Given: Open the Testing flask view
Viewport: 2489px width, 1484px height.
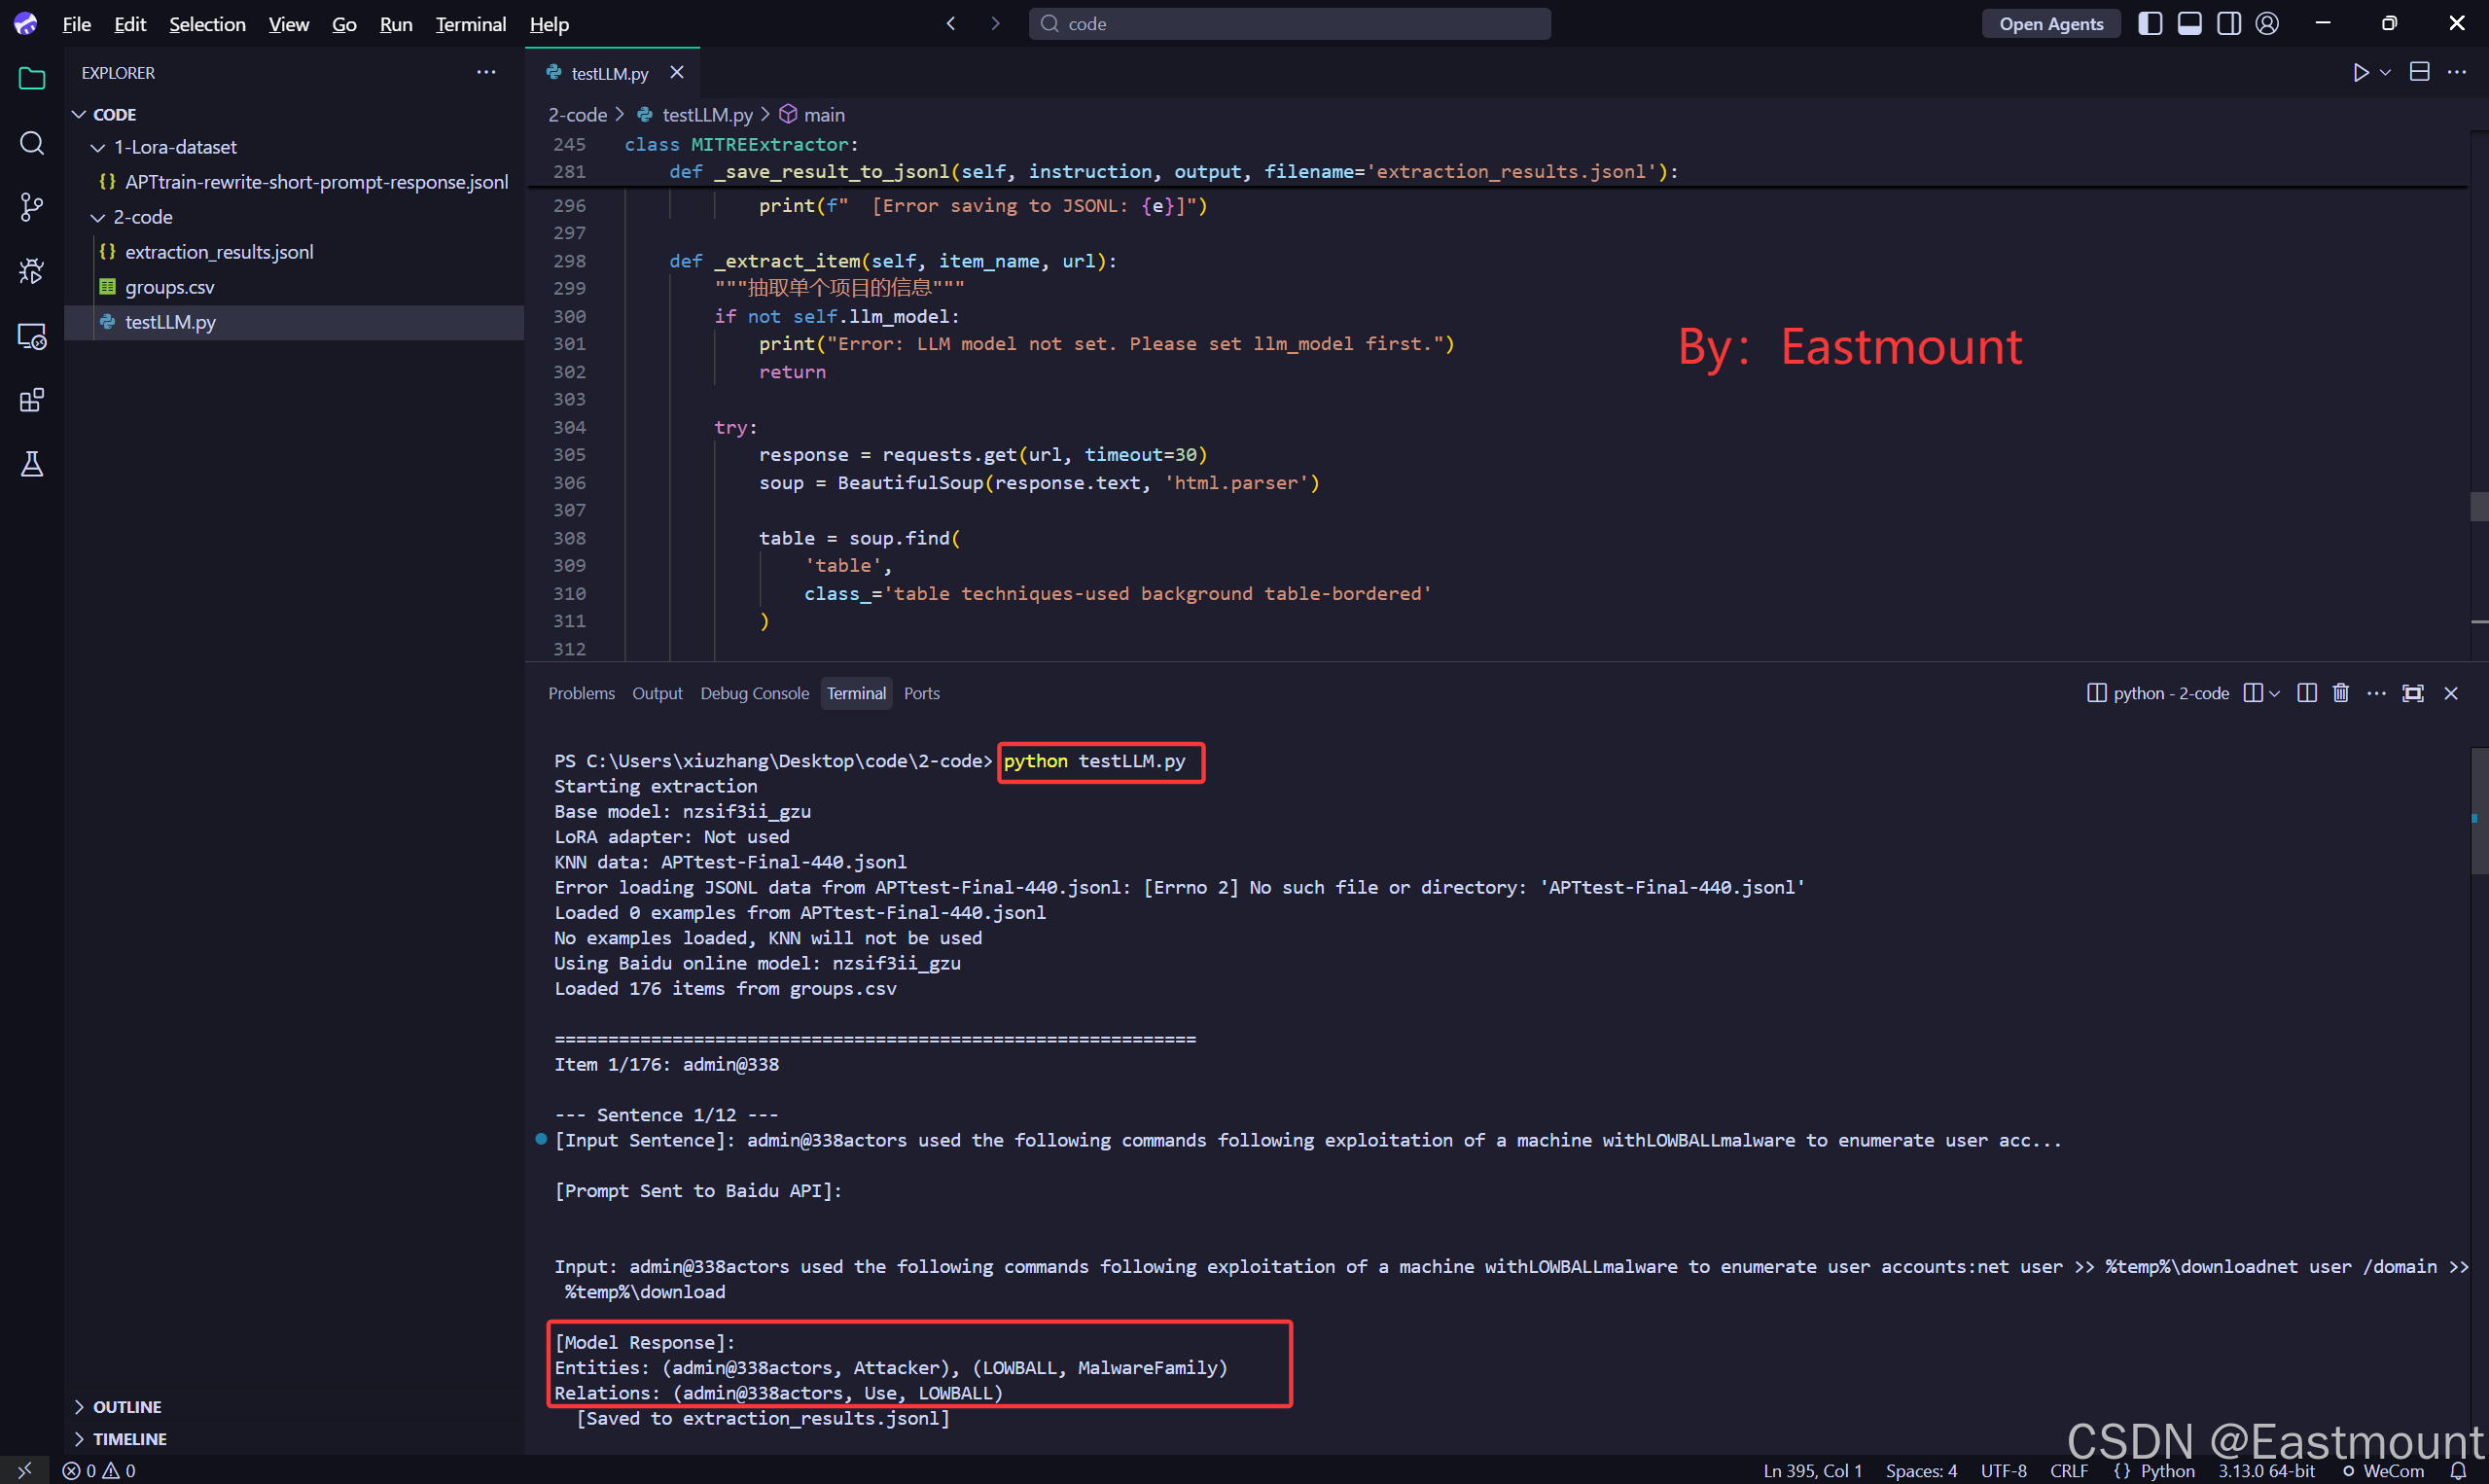Looking at the screenshot, I should click(x=32, y=464).
